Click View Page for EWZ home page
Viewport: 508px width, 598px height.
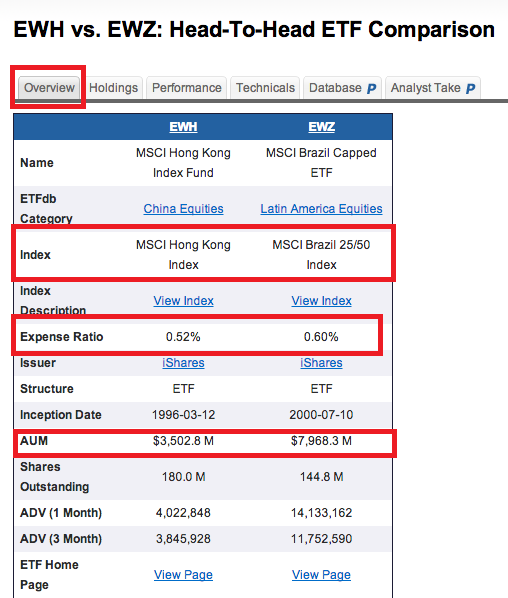tap(322, 575)
